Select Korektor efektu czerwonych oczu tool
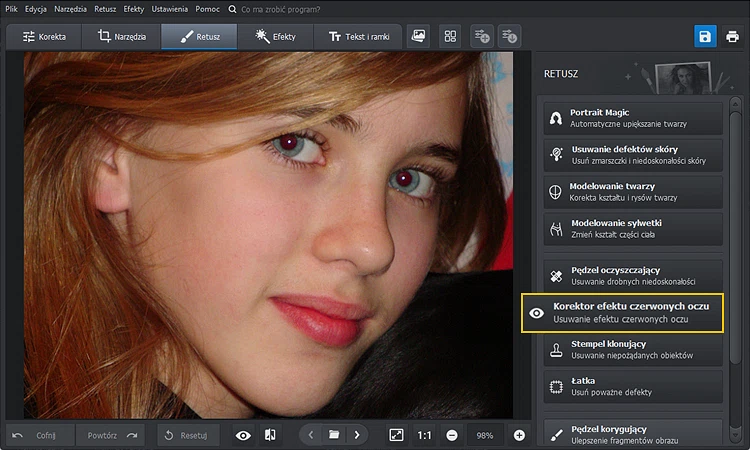 622,313
